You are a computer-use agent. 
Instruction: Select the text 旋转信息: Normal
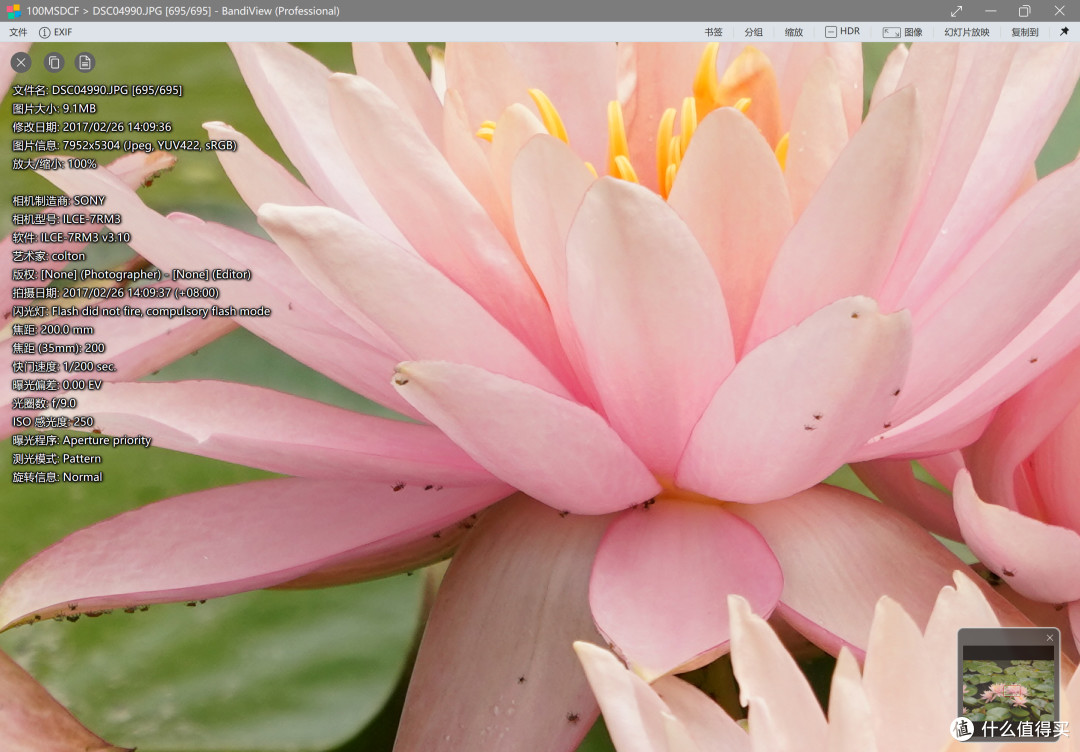[x=57, y=477]
